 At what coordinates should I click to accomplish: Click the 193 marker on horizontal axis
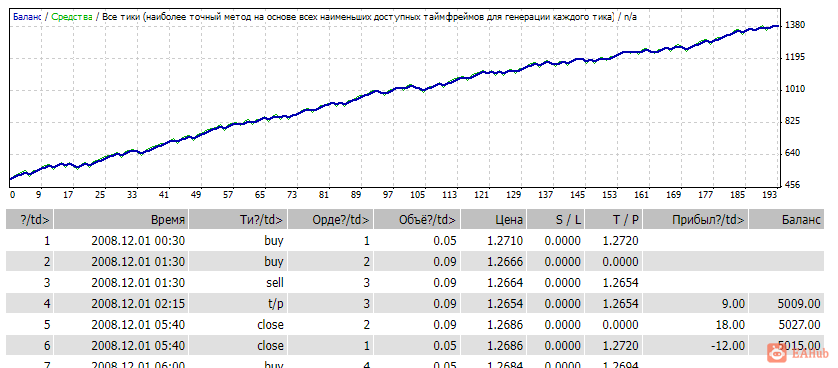click(x=769, y=195)
